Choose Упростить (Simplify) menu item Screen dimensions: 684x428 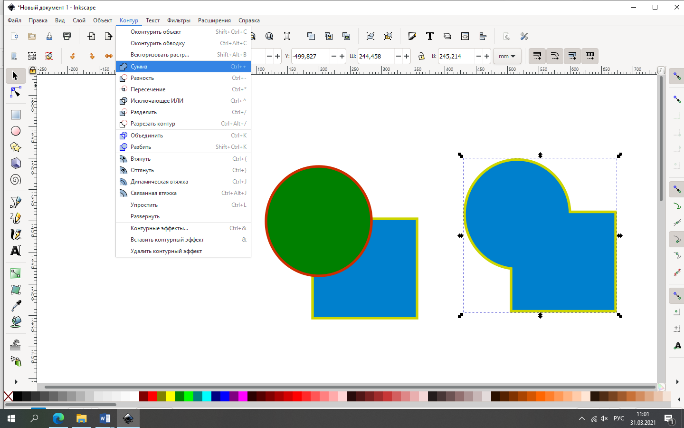tap(183, 205)
